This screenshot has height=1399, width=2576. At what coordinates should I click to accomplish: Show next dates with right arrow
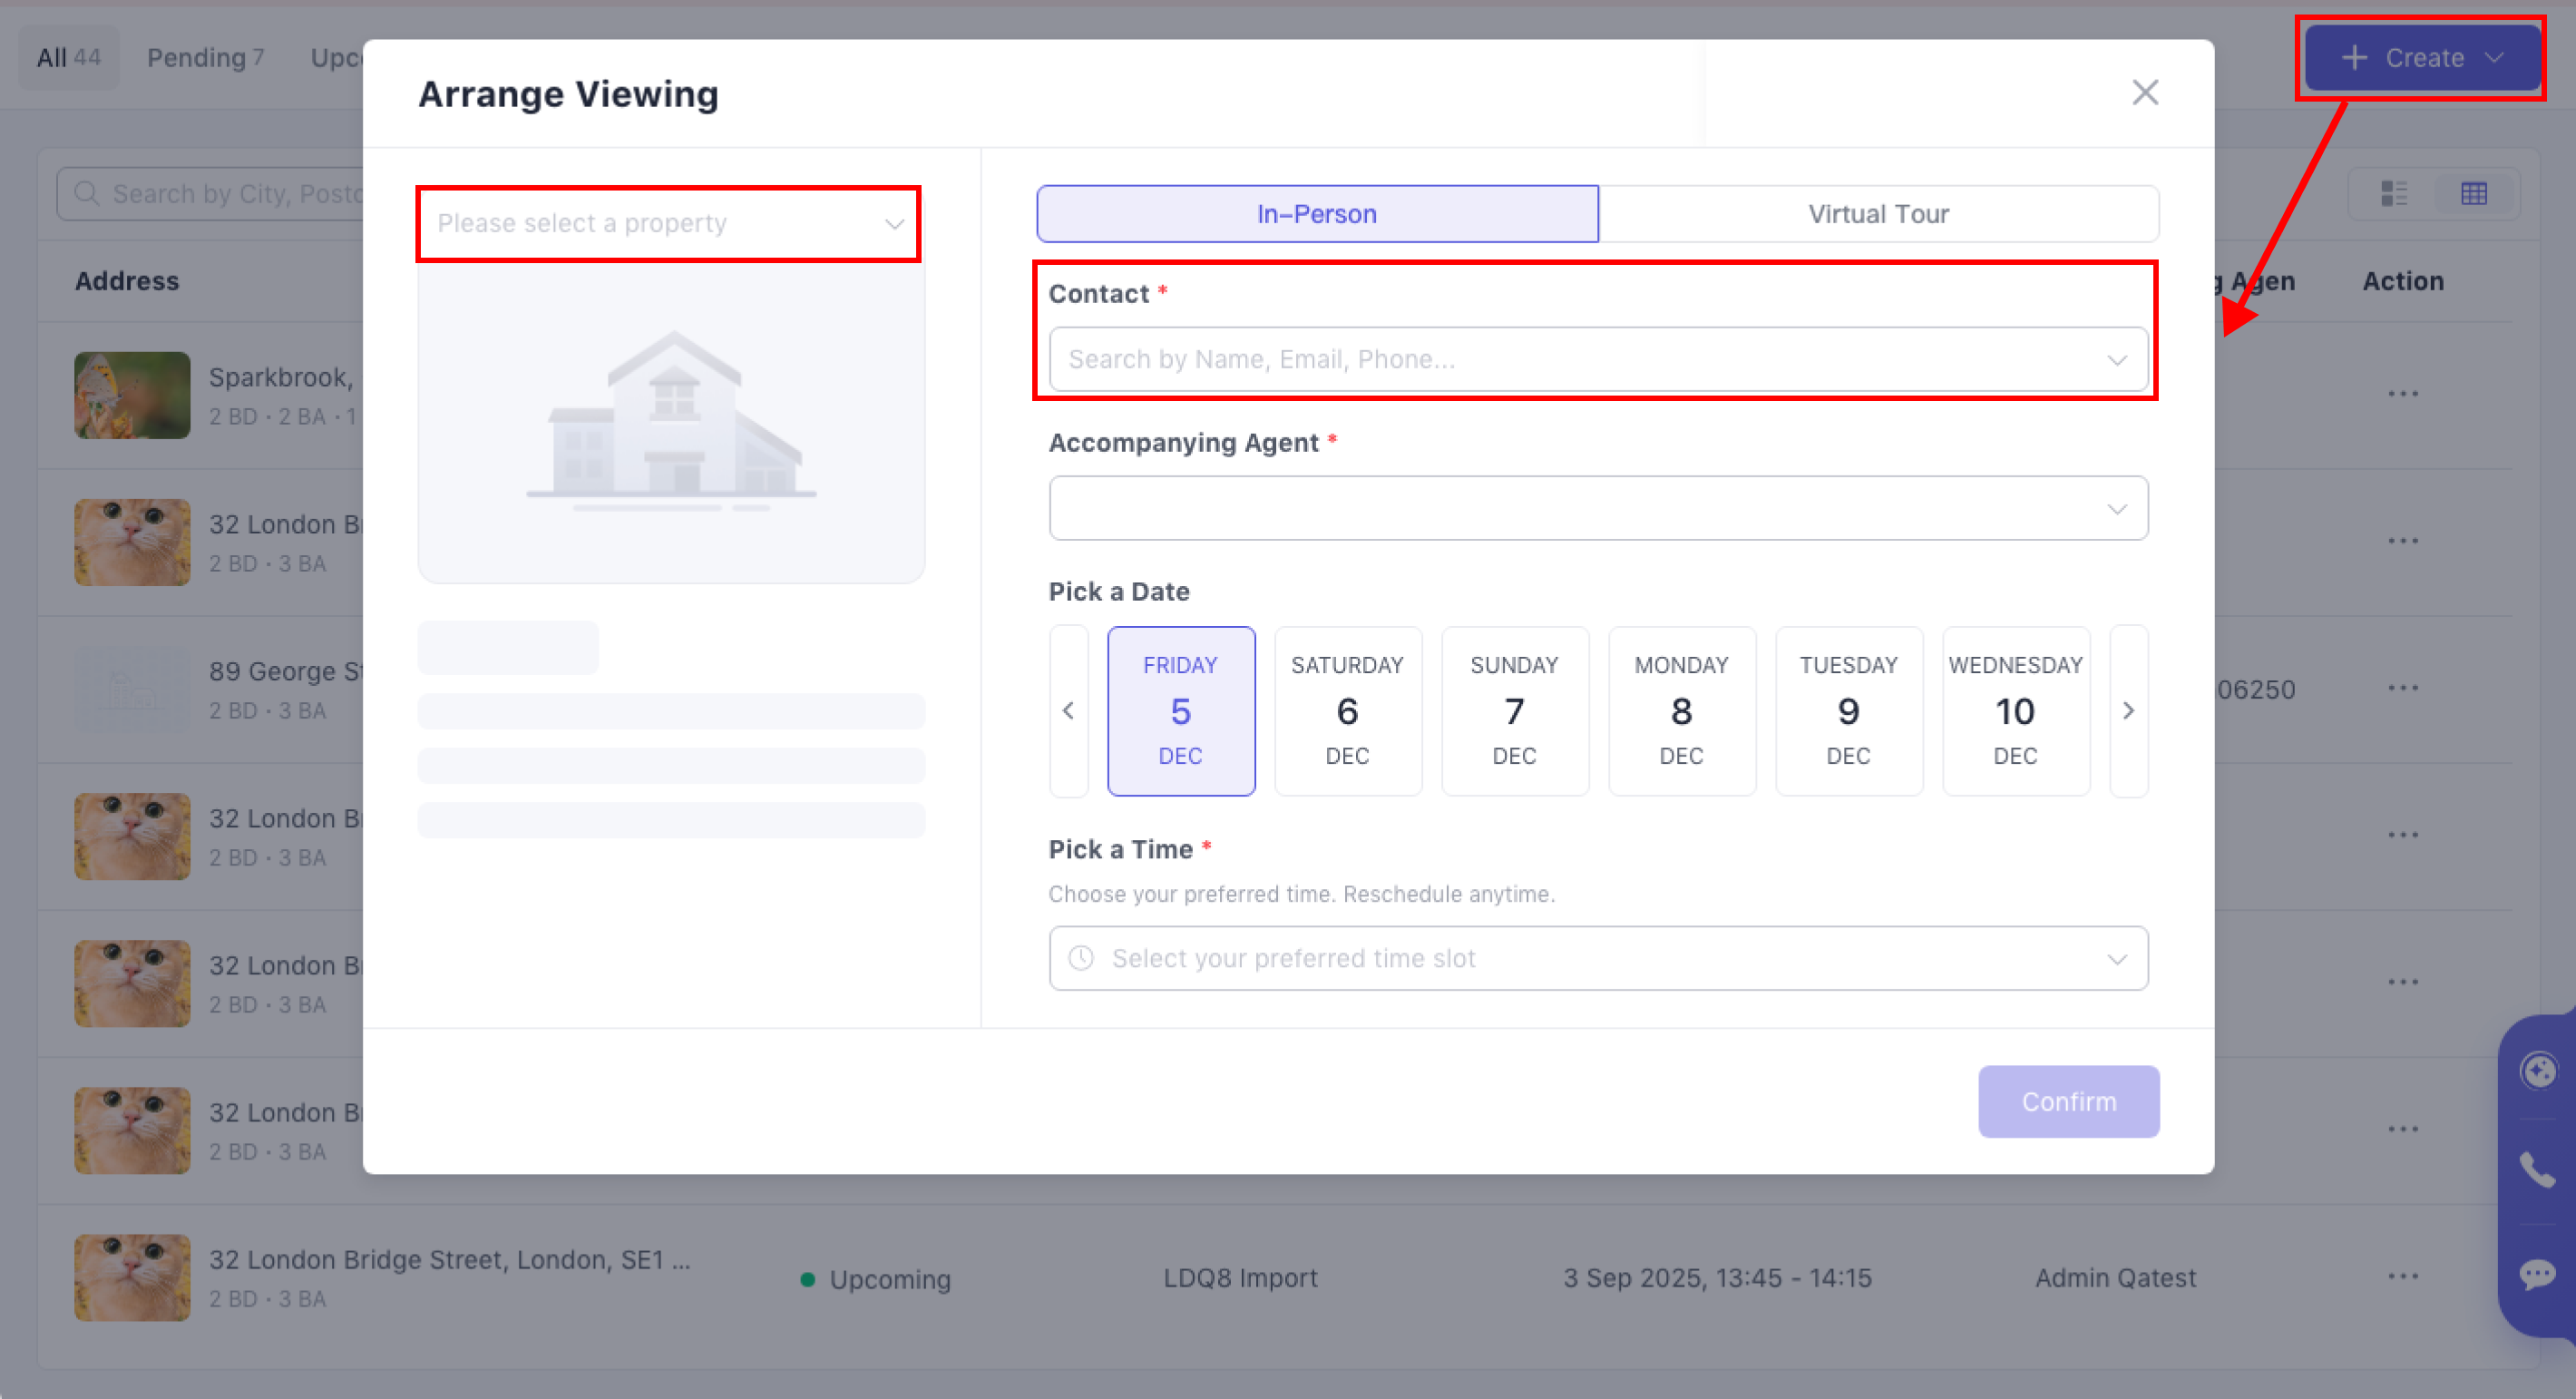[x=2128, y=711]
